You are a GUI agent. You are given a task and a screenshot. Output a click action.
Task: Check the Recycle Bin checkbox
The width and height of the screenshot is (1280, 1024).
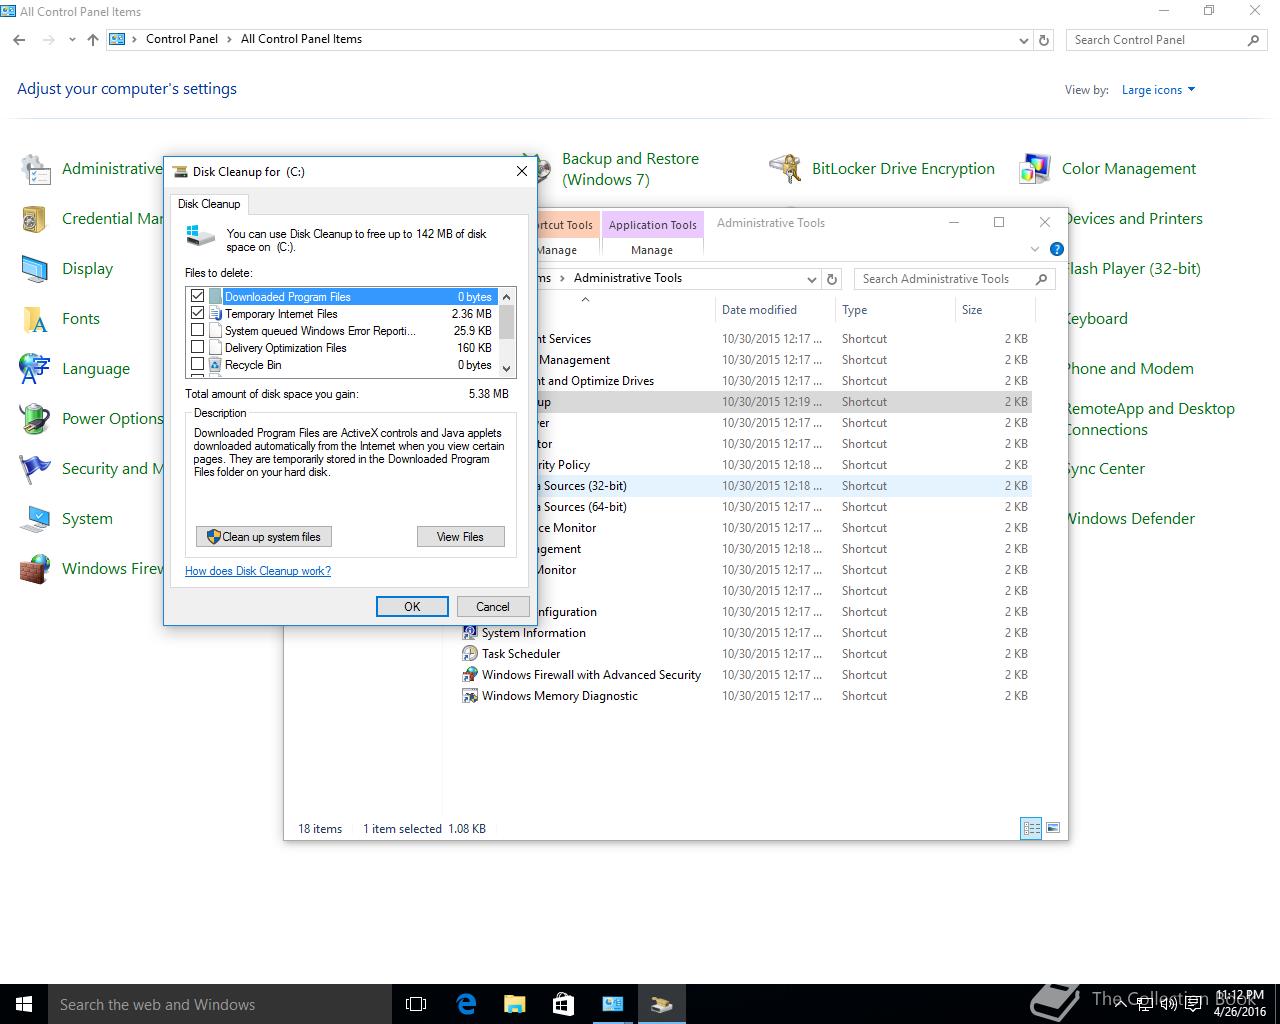tap(197, 364)
